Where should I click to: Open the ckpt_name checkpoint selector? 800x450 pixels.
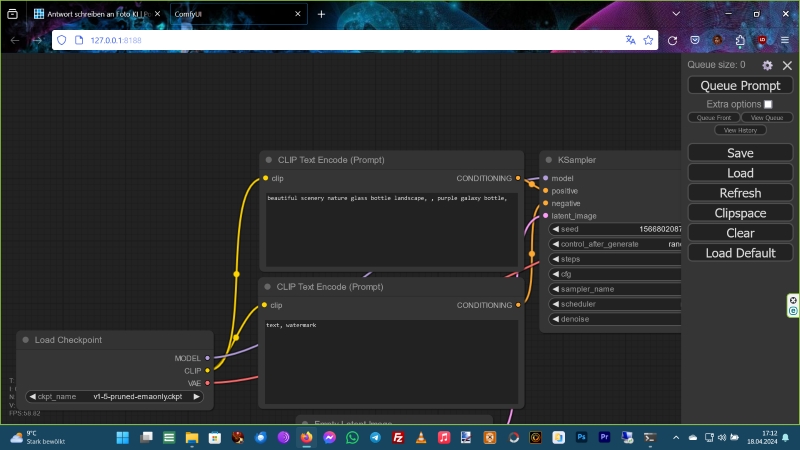(x=114, y=396)
